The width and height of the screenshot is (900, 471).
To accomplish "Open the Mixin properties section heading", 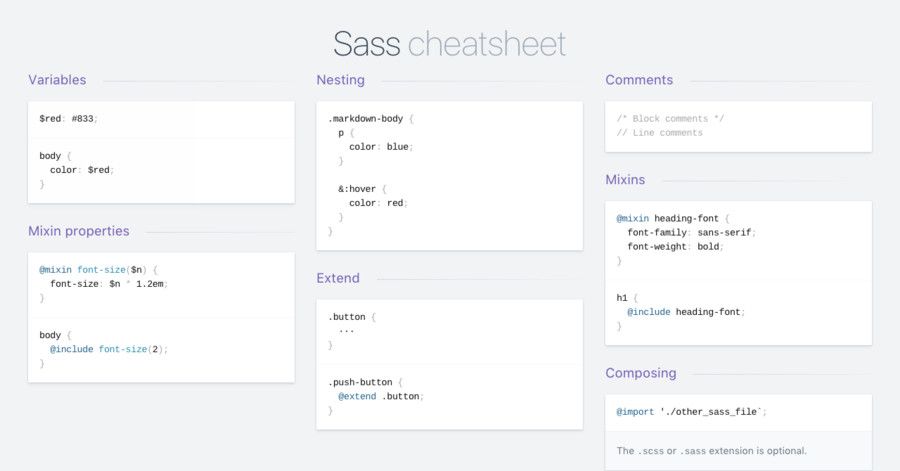I will (x=79, y=231).
